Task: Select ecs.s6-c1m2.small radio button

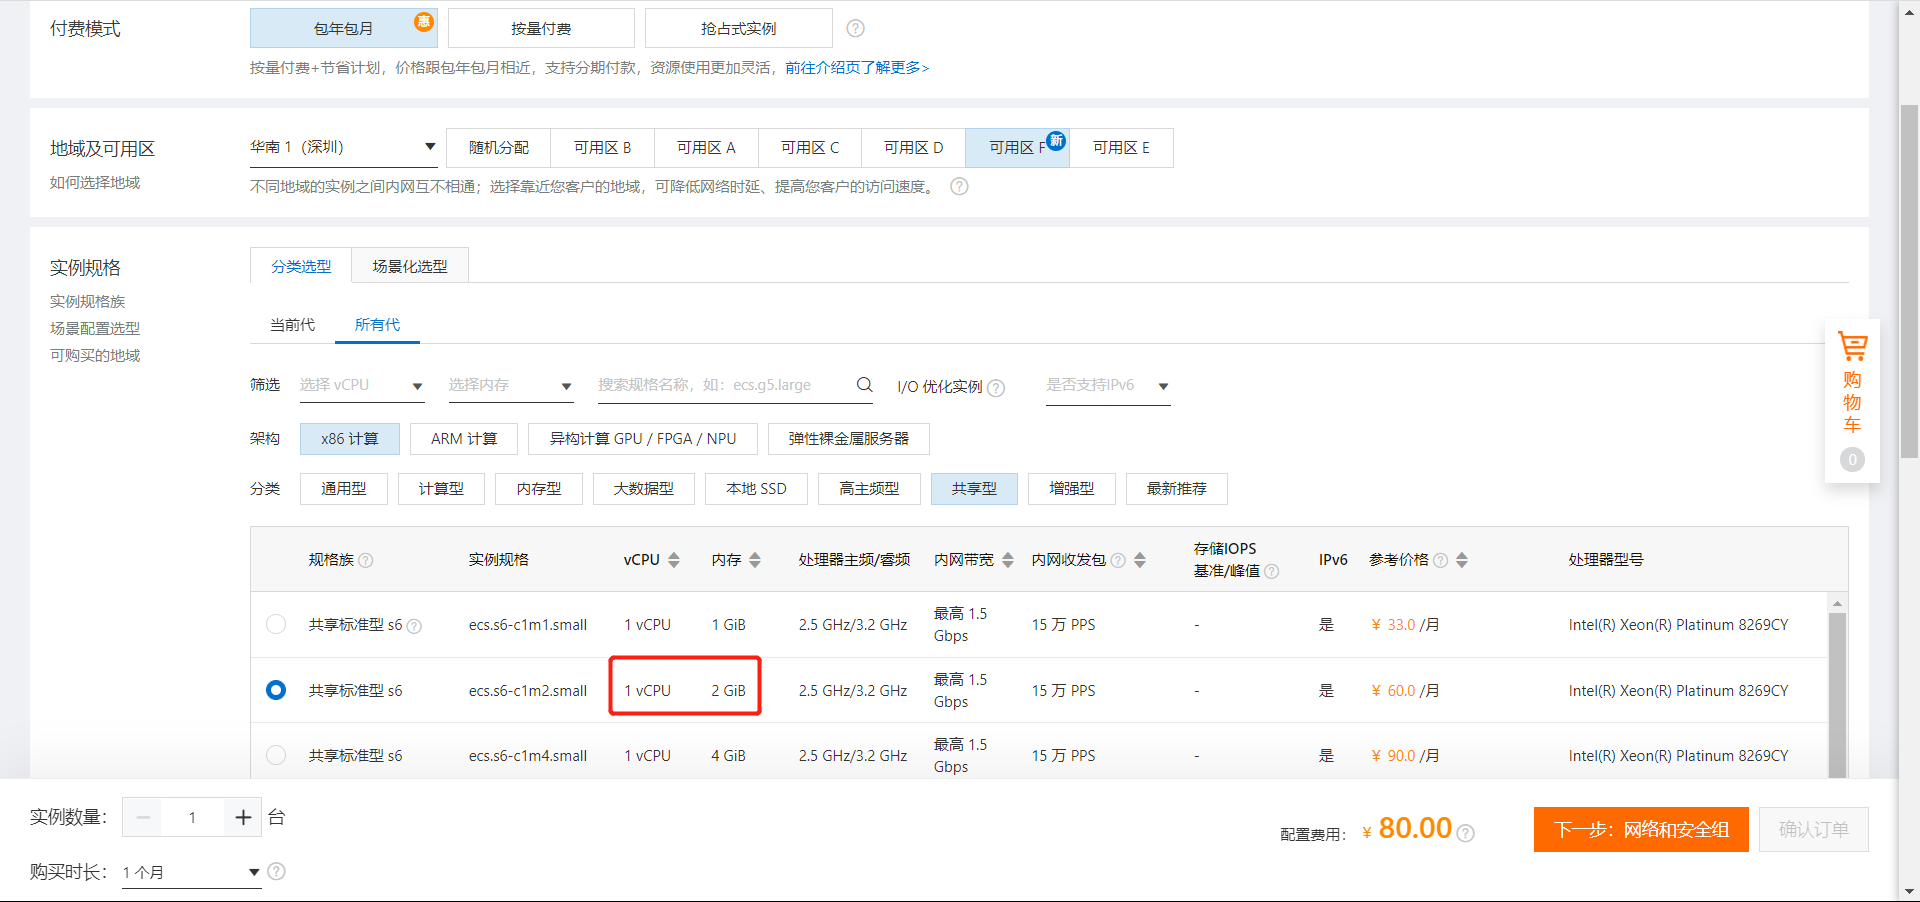Action: [x=276, y=690]
